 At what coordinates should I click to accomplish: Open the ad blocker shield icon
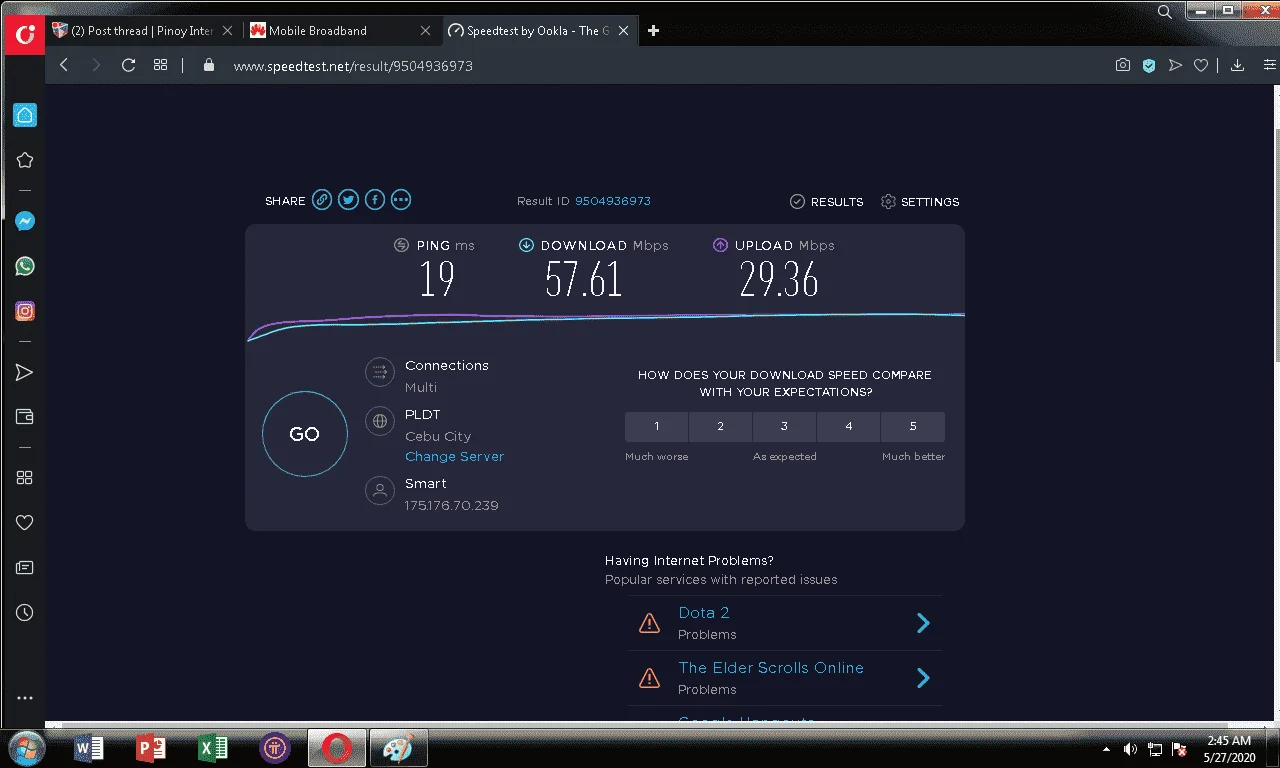click(x=1149, y=65)
